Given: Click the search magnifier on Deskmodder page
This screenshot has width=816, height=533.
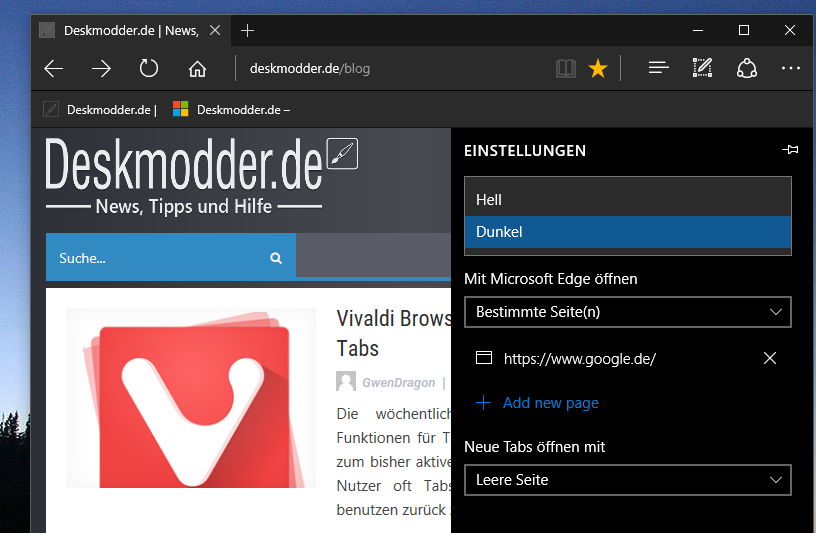Looking at the screenshot, I should [276, 258].
